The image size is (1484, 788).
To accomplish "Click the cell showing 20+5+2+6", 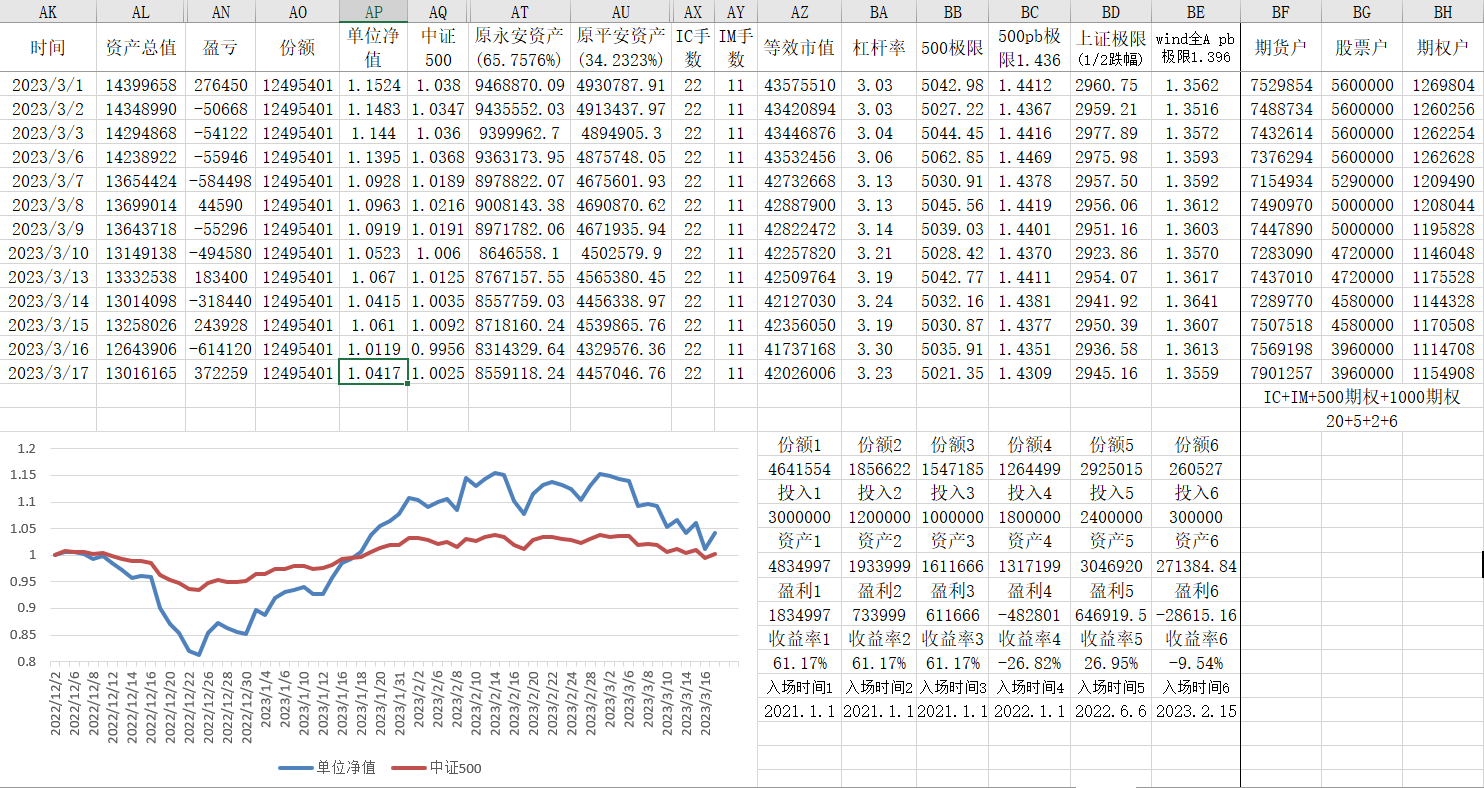I will 1361,421.
